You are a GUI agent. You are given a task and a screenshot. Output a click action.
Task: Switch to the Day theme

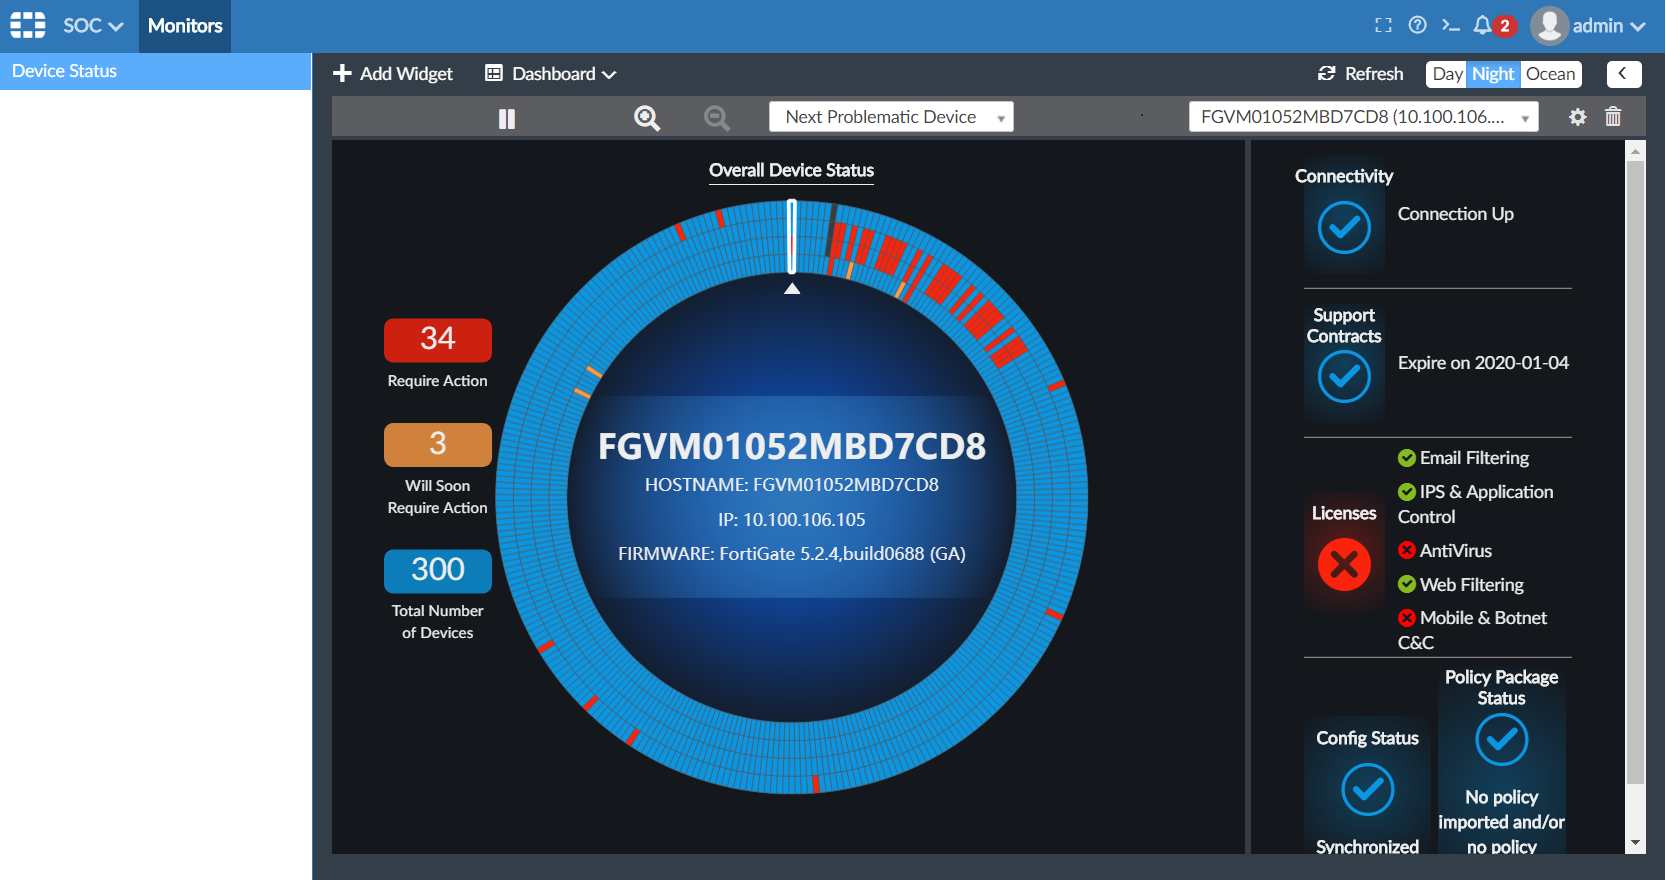[x=1447, y=74]
